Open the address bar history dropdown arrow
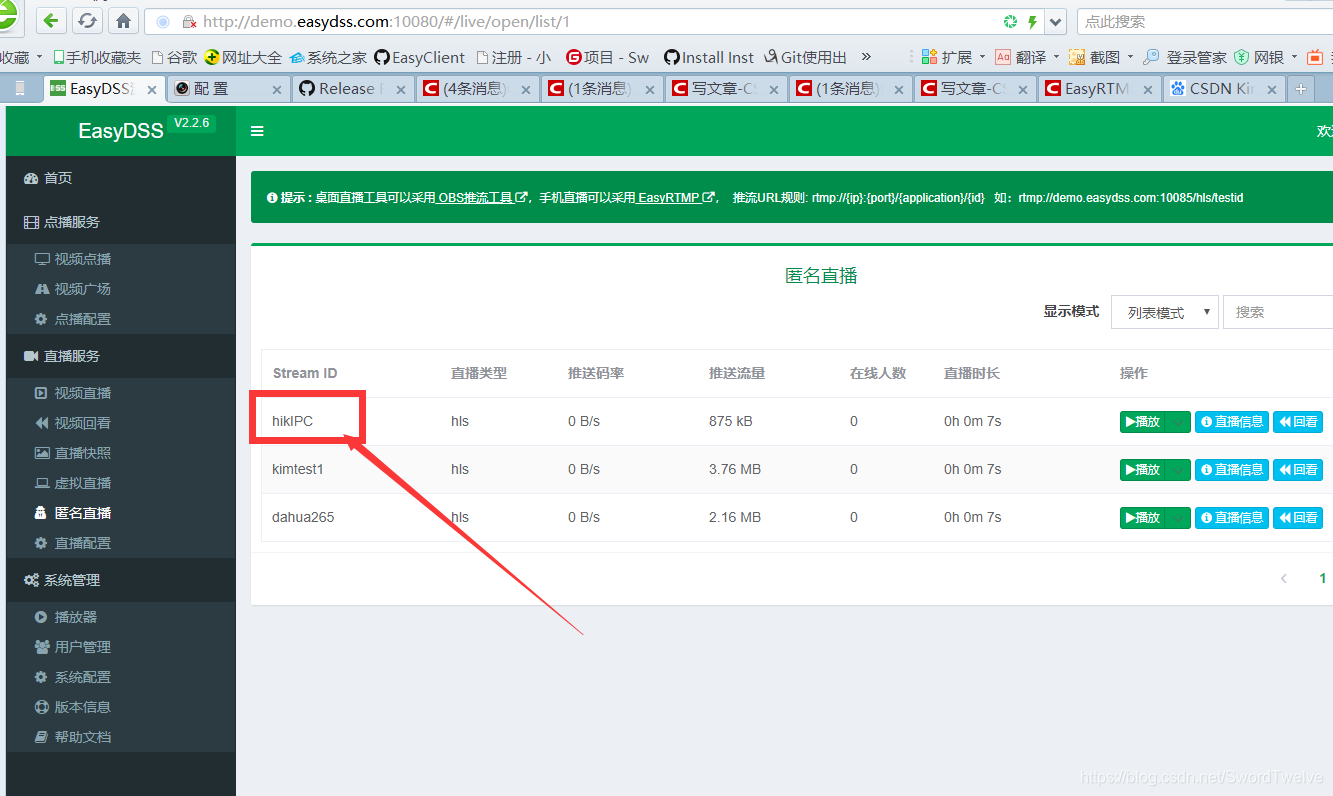 click(1056, 21)
